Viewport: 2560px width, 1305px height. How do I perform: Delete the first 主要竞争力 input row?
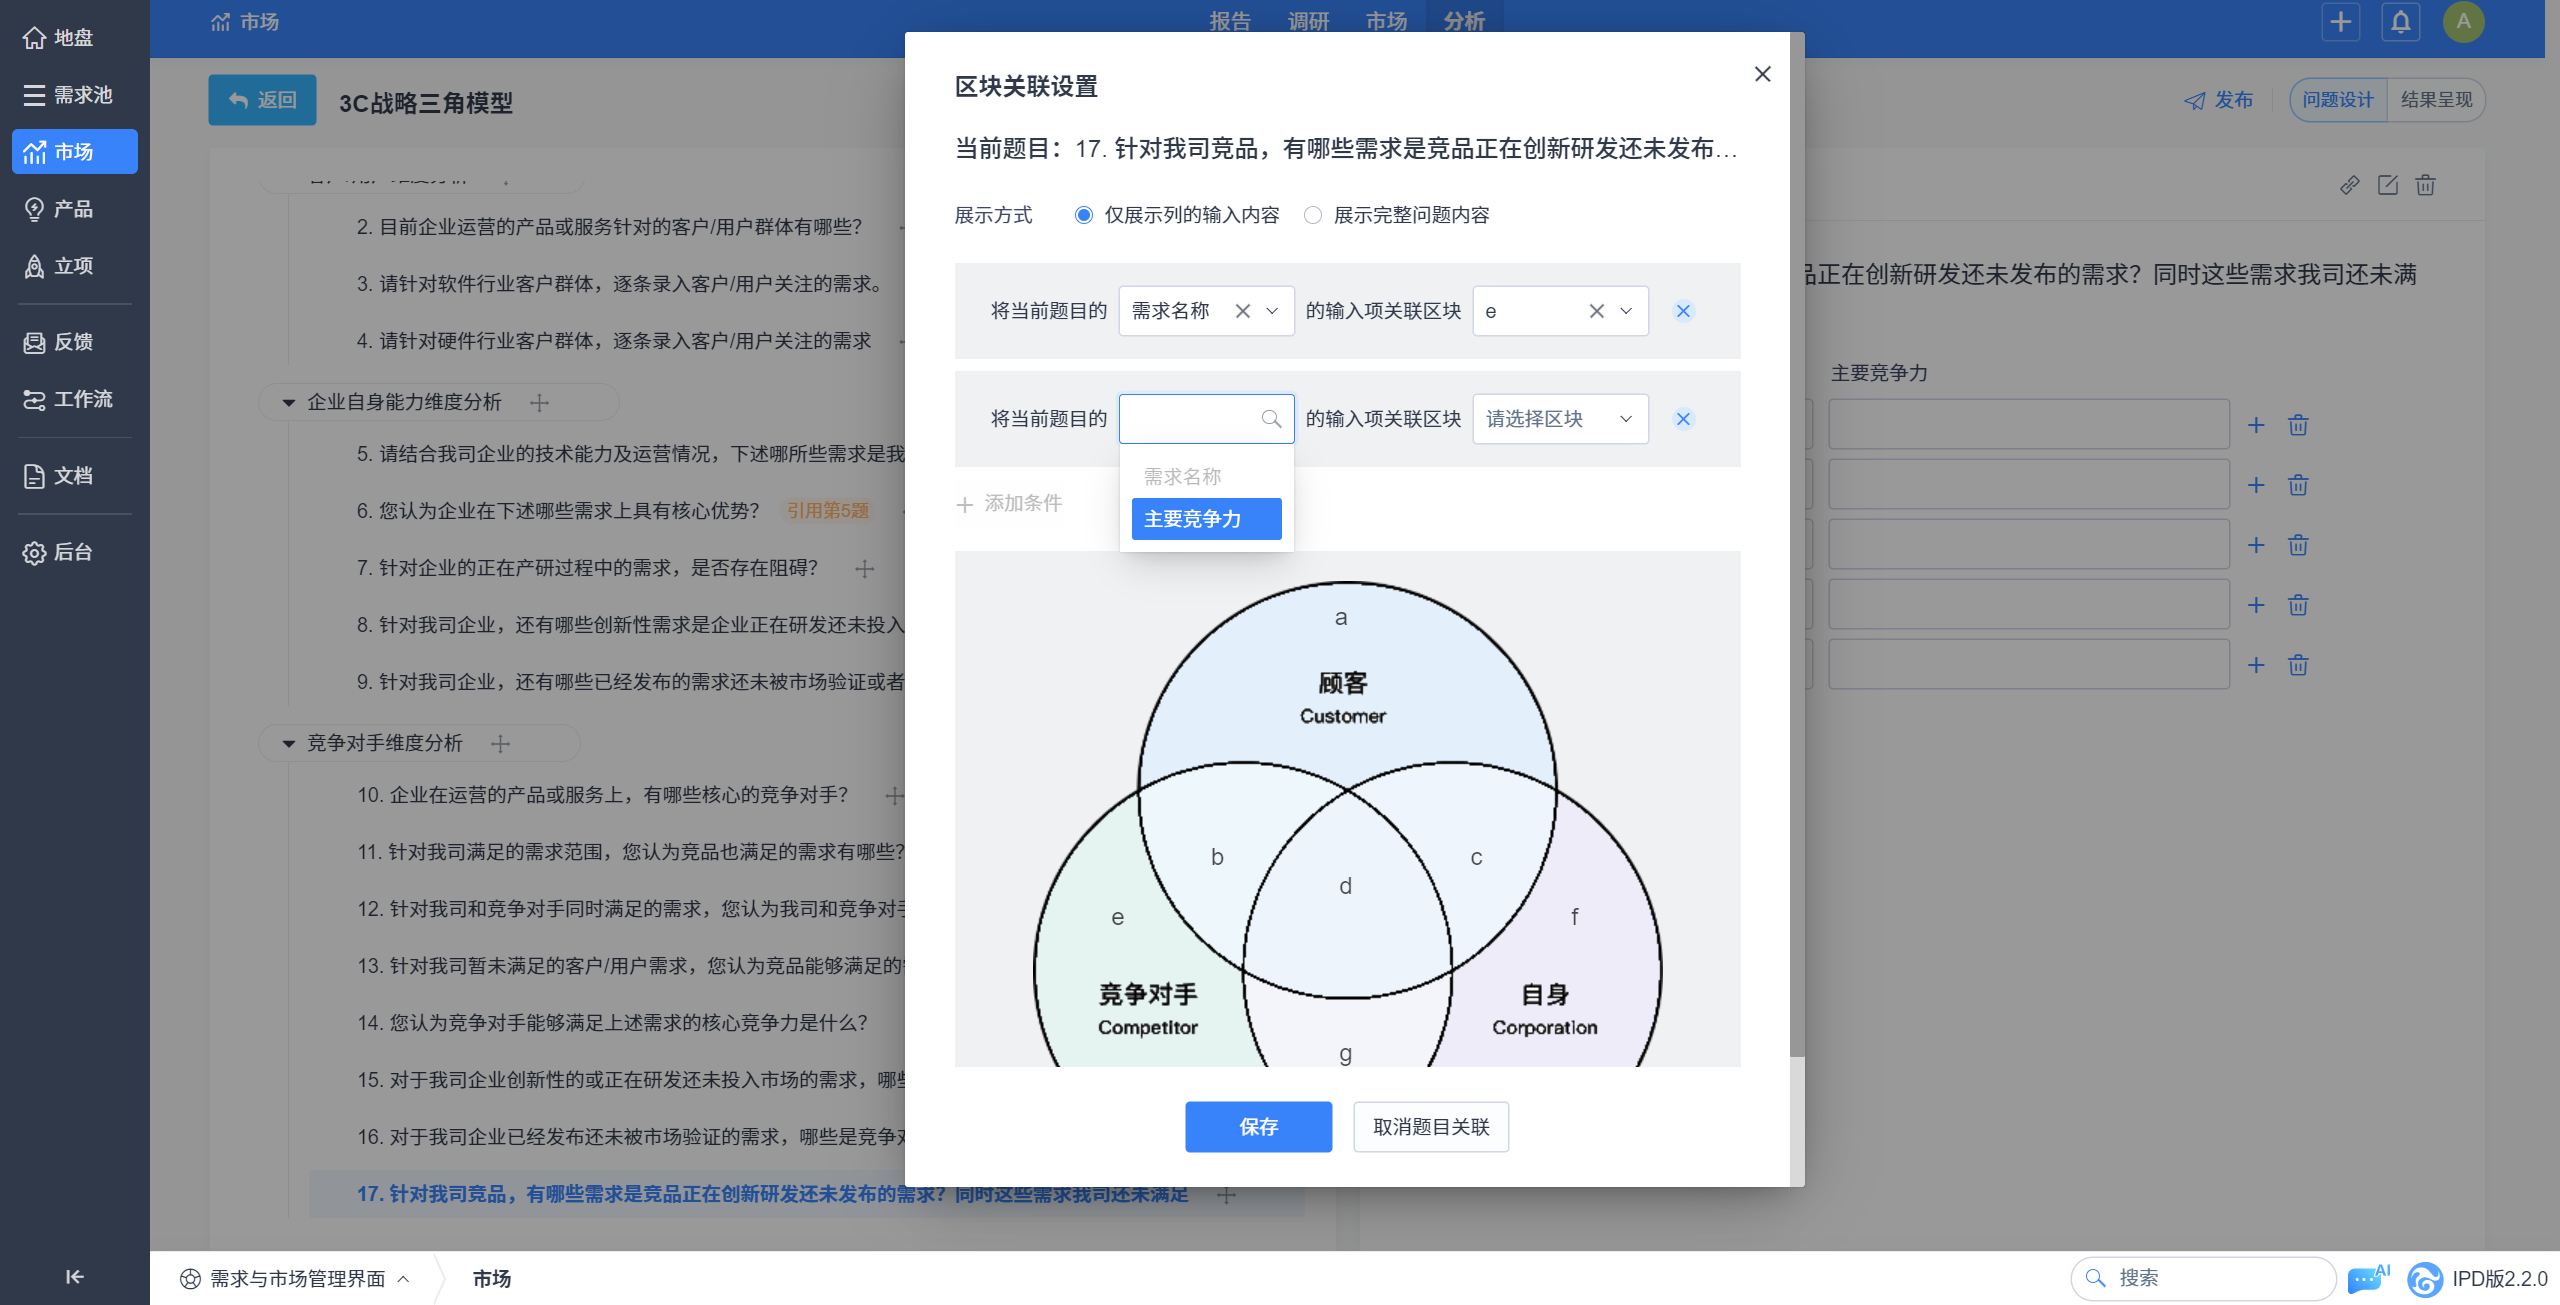click(x=2298, y=425)
